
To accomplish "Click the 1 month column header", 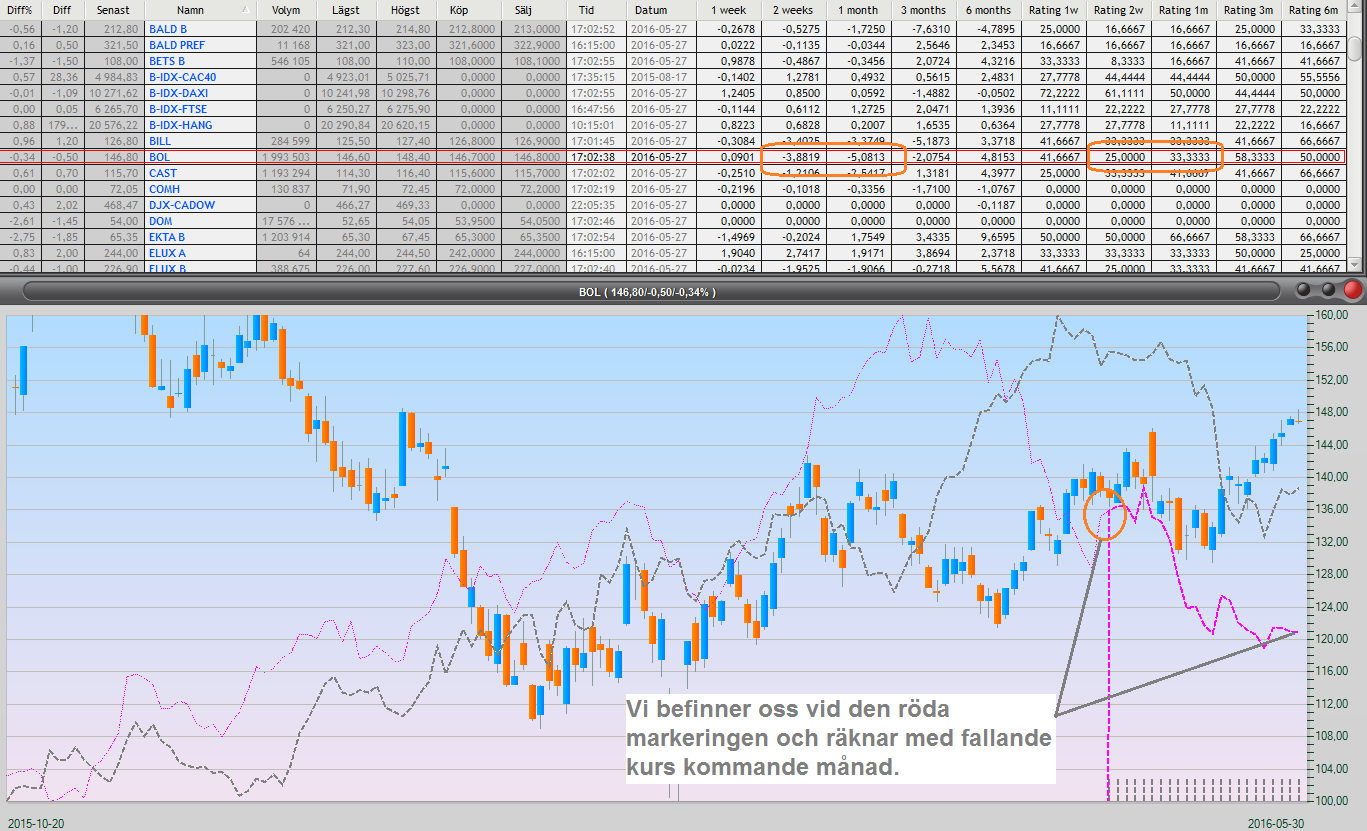I will coord(858,9).
